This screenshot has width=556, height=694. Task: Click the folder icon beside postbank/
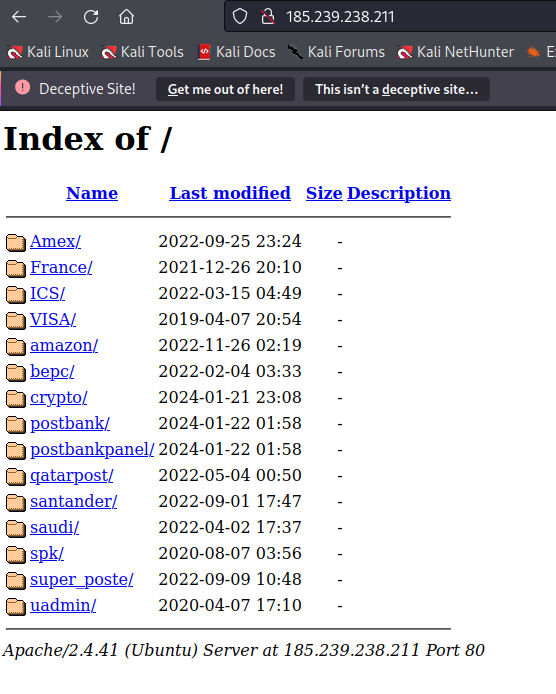pyautogui.click(x=16, y=424)
